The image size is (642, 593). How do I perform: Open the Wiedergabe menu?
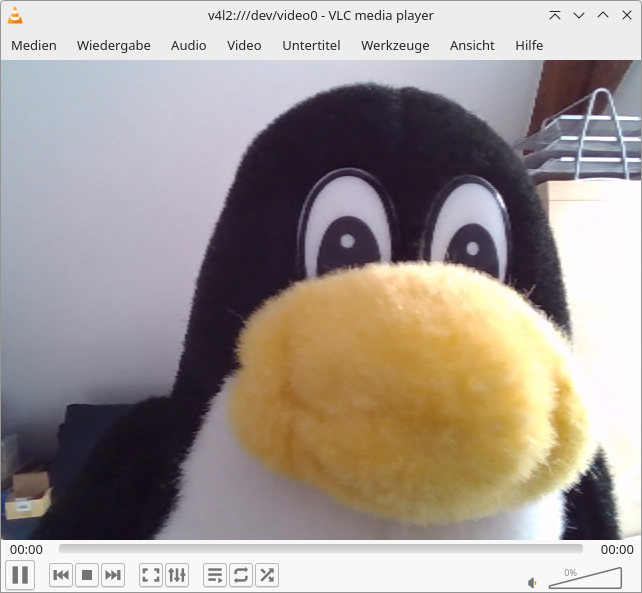pyautogui.click(x=114, y=45)
